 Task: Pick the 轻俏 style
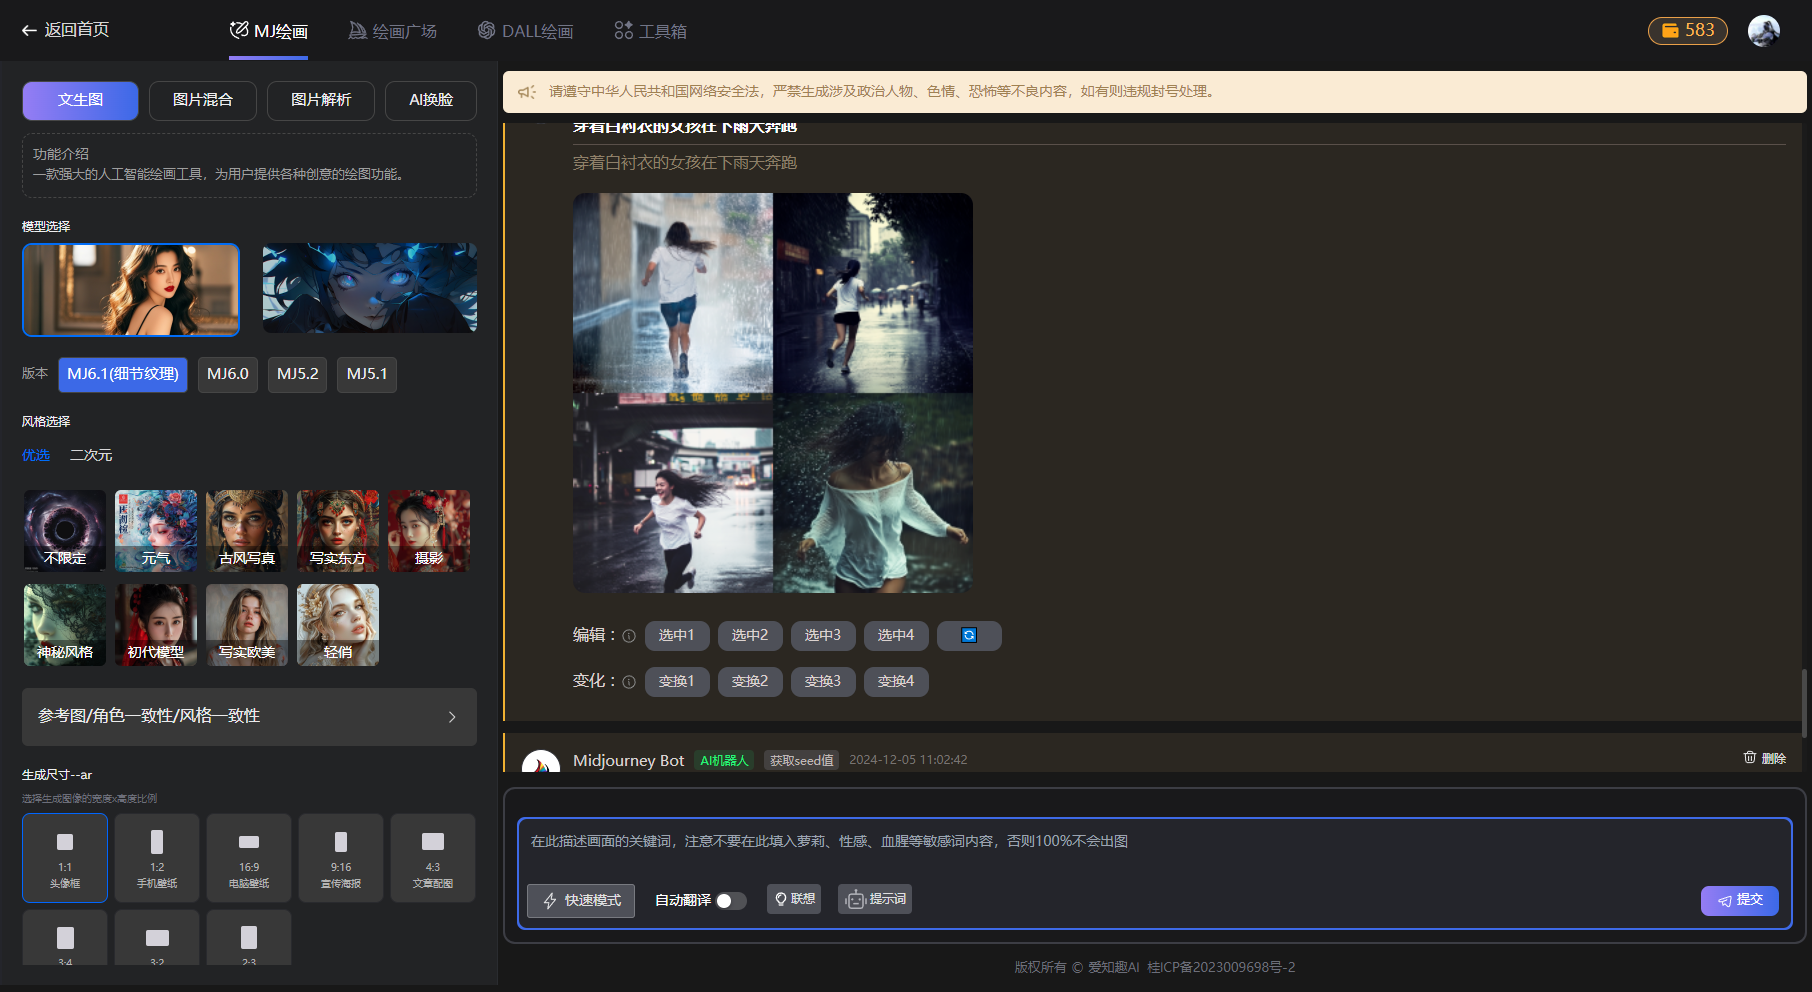[338, 625]
